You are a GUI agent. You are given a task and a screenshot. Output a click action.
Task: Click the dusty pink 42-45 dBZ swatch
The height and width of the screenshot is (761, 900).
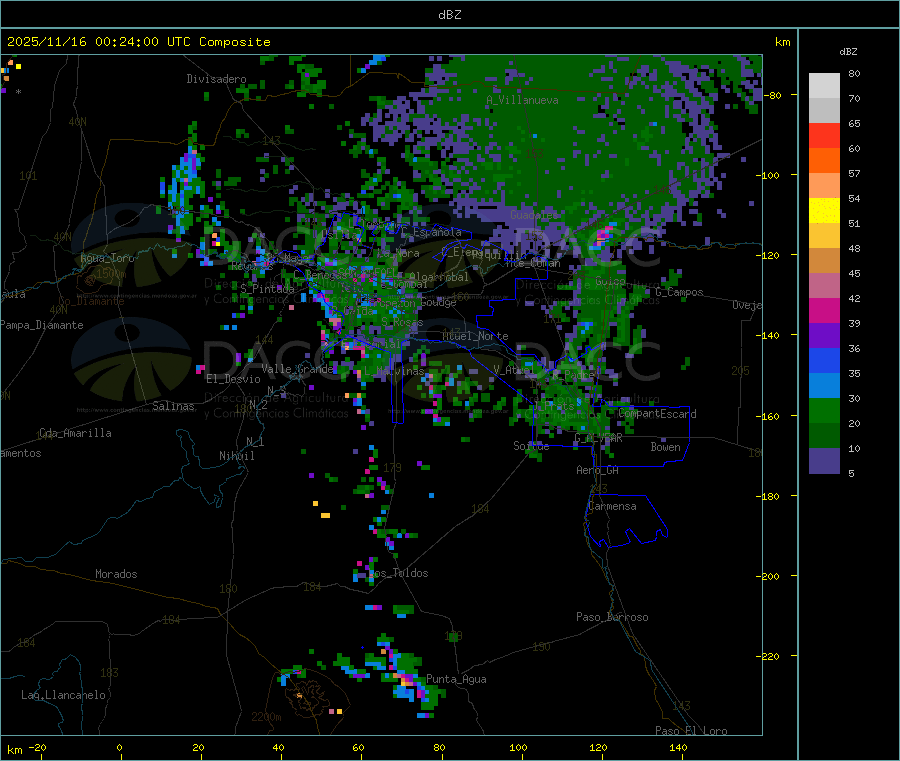(824, 285)
